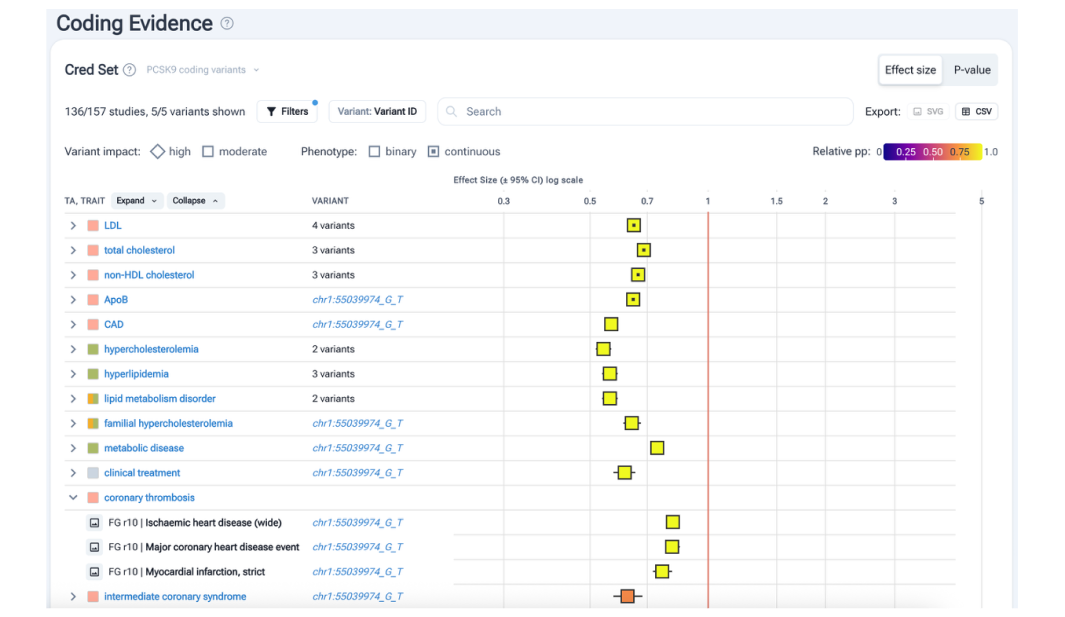This screenshot has width=1065, height=617.
Task: Open the PCSK9 coding variants dropdown
Action: click(203, 70)
